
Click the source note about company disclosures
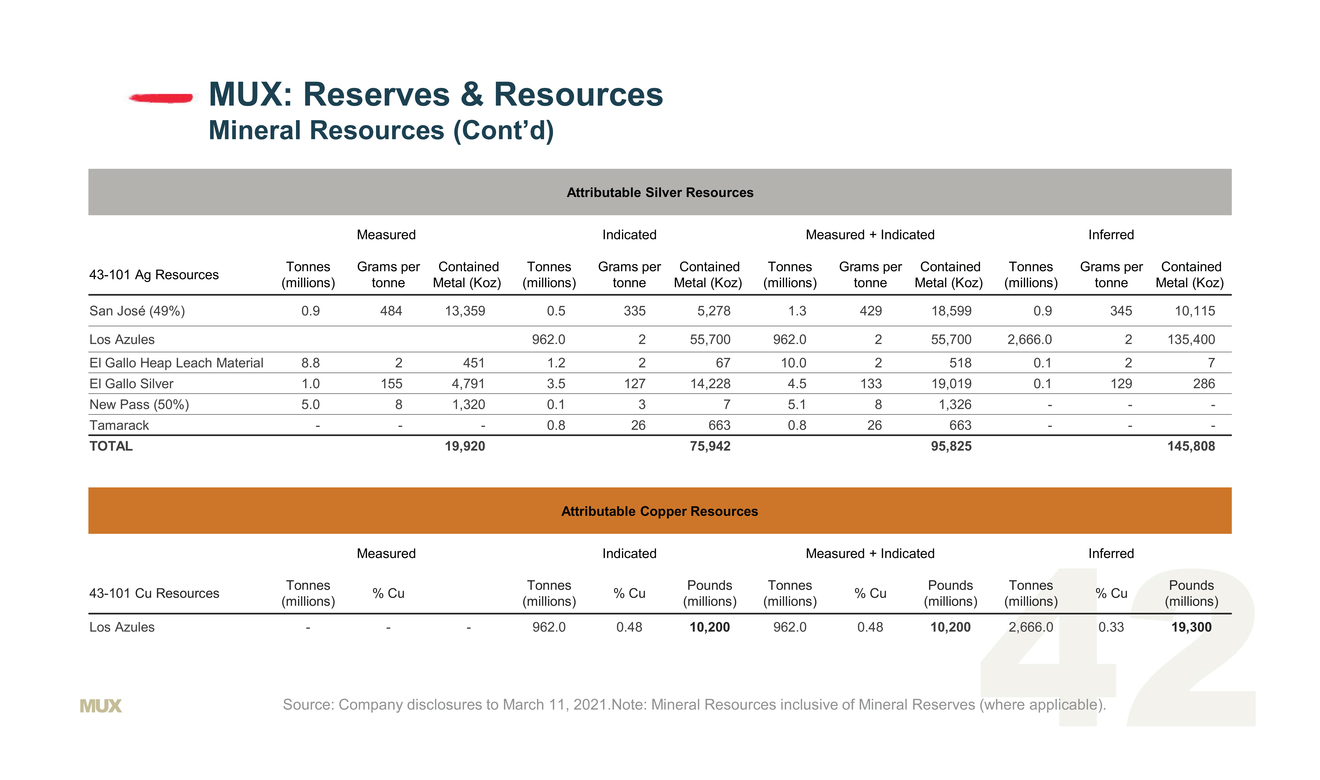click(x=696, y=705)
